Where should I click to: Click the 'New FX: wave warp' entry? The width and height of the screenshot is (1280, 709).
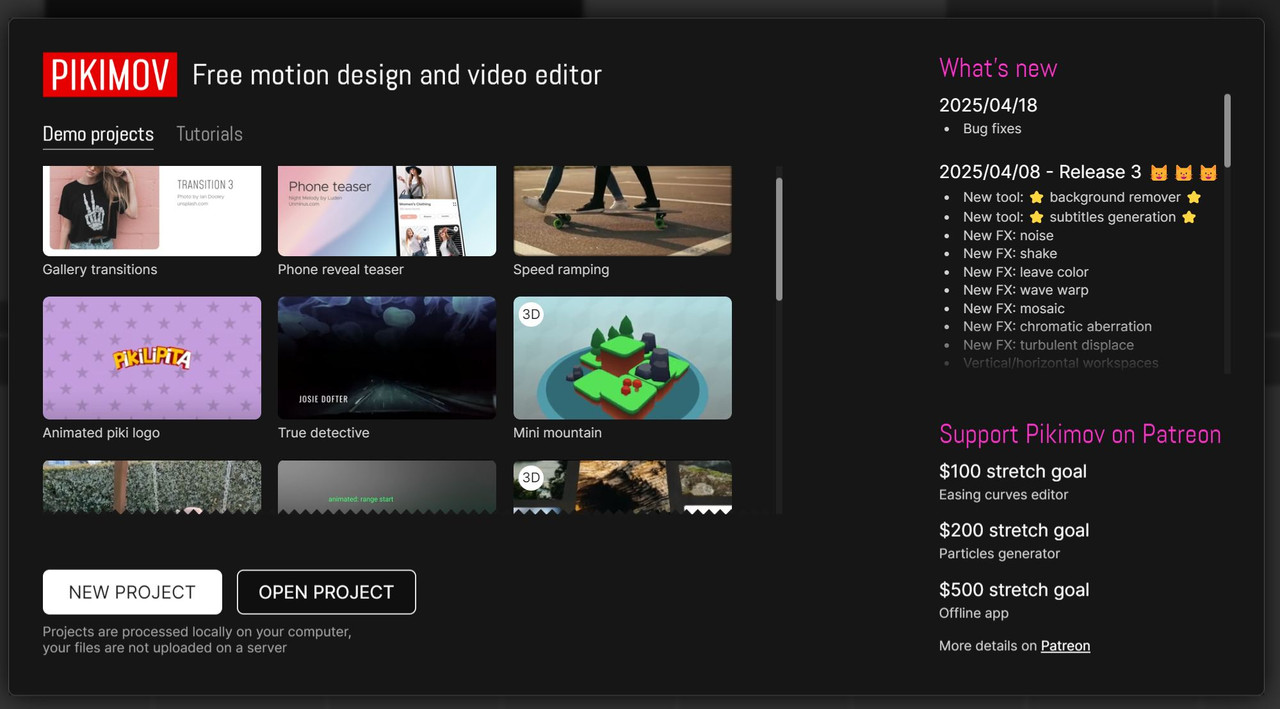coord(1026,290)
